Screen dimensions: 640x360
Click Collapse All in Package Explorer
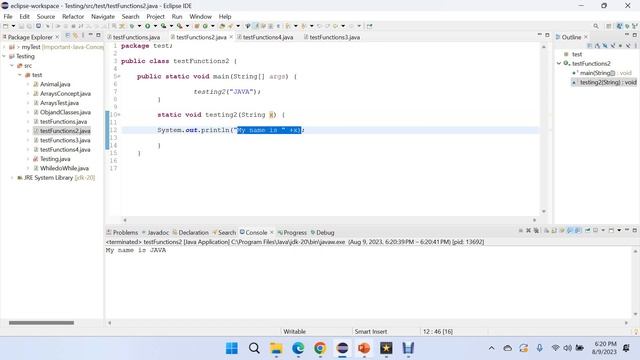click(x=67, y=36)
